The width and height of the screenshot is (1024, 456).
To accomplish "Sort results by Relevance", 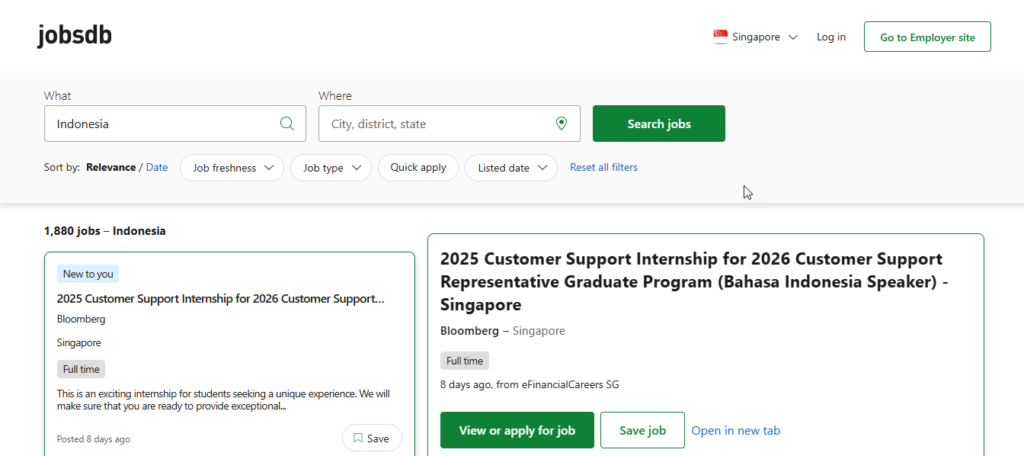I will click(111, 167).
